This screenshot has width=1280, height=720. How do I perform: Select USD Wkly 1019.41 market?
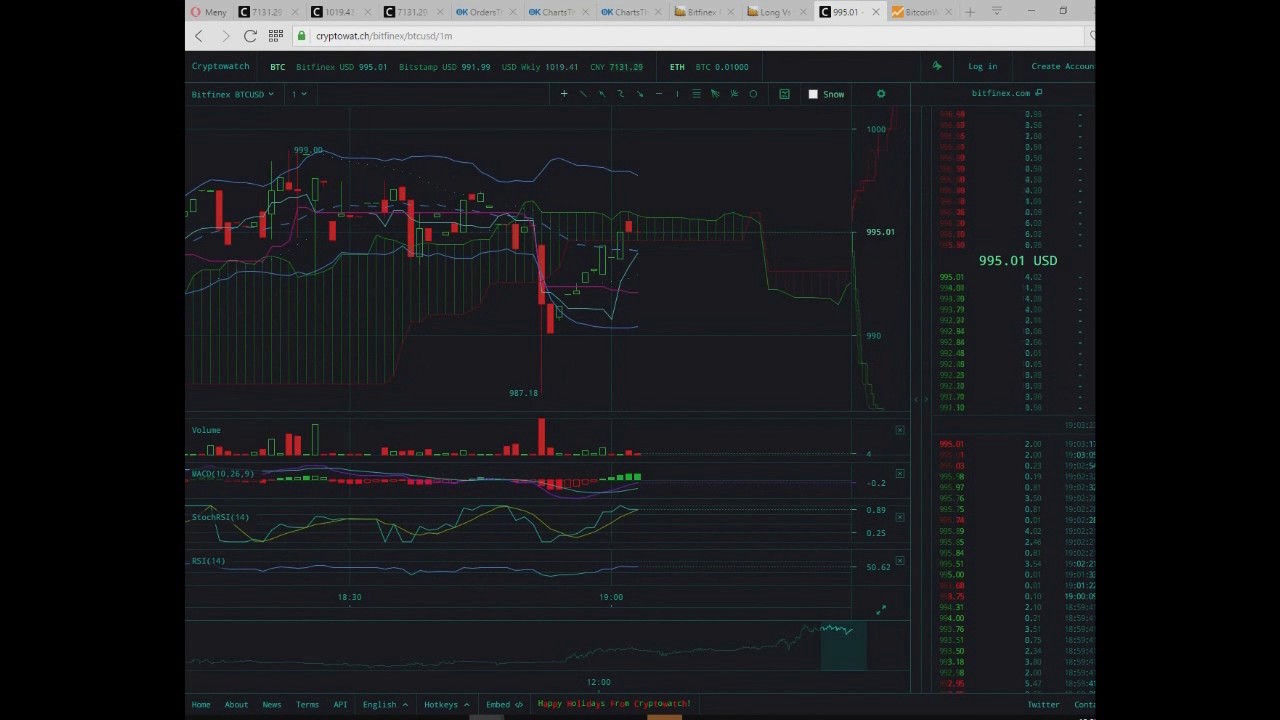click(x=540, y=67)
